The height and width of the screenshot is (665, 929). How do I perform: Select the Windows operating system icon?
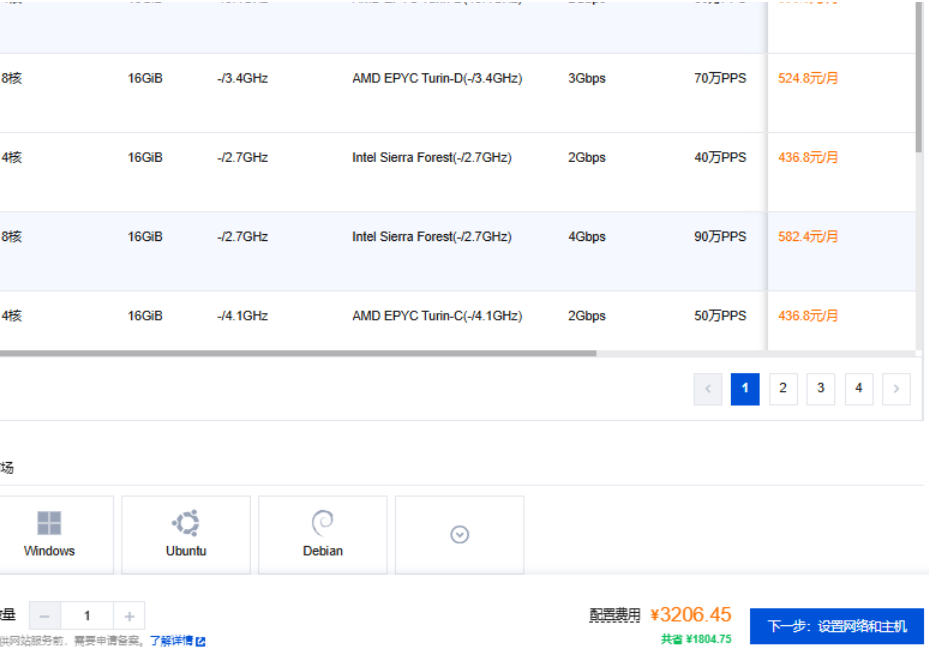(x=49, y=524)
